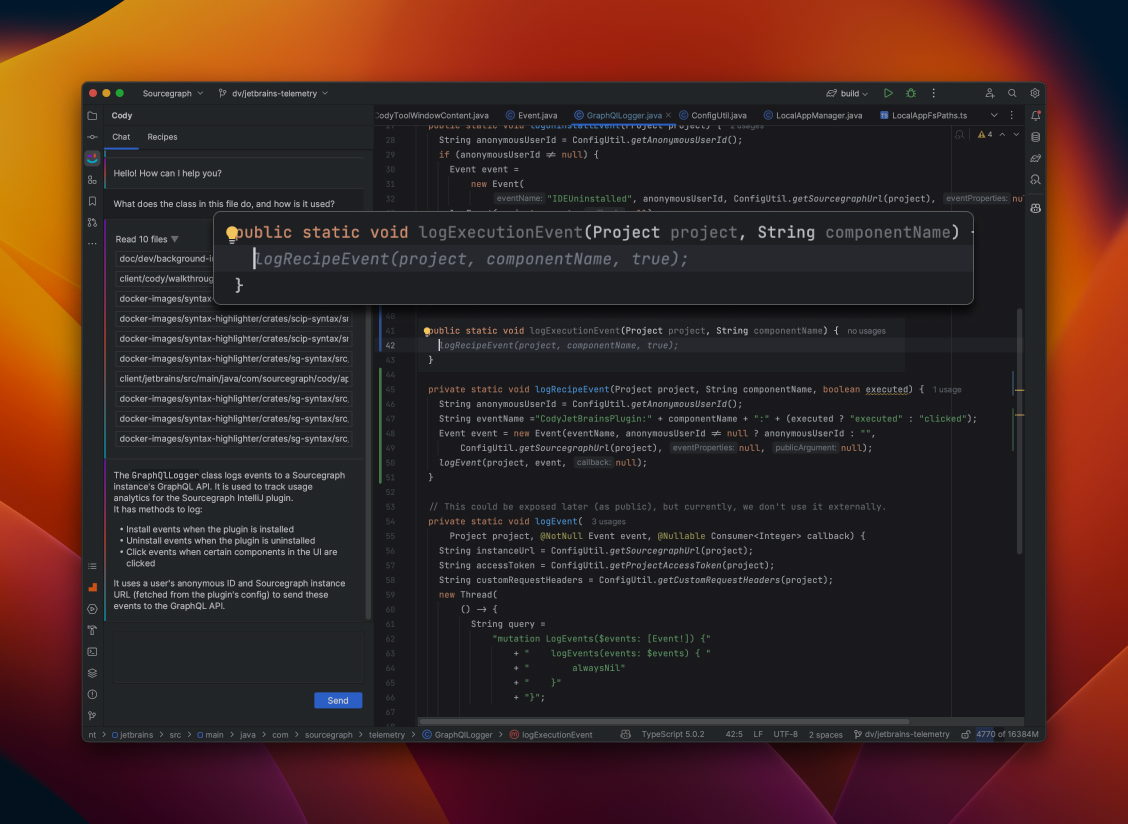Open the layered stack tool window icon
This screenshot has height=824, width=1128.
tap(92, 674)
